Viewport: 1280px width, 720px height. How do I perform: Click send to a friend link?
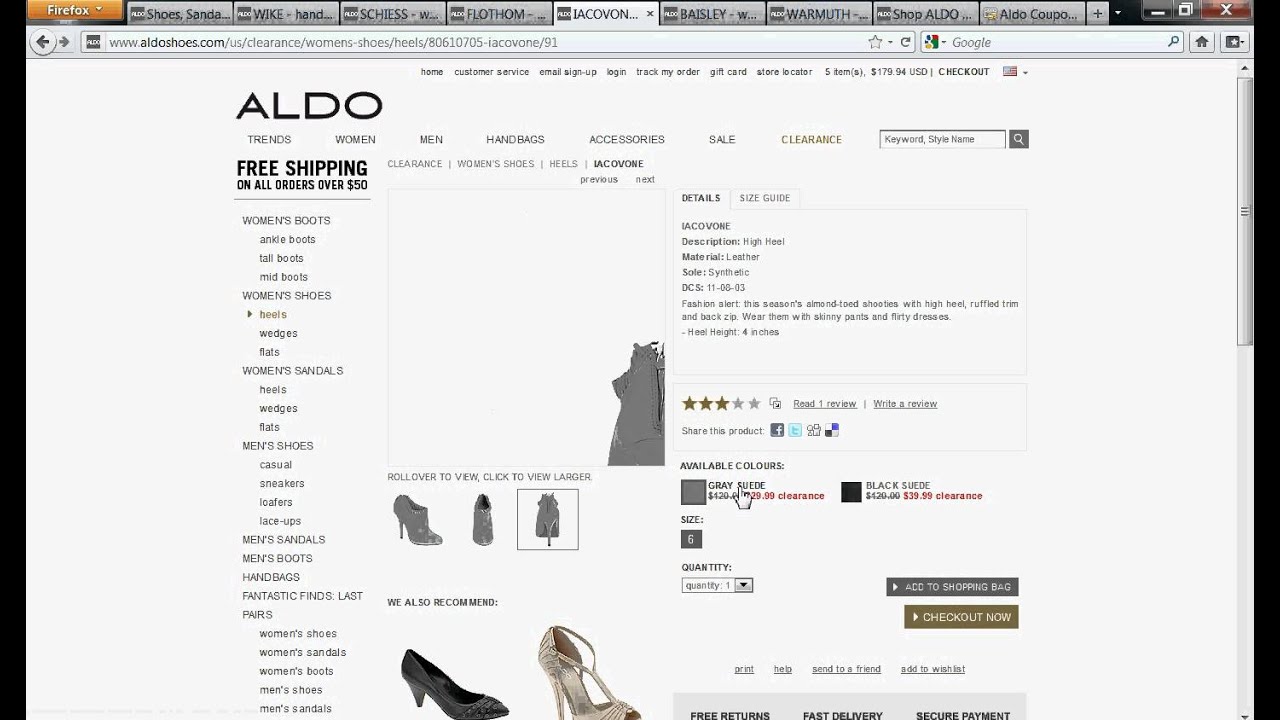pyautogui.click(x=846, y=669)
